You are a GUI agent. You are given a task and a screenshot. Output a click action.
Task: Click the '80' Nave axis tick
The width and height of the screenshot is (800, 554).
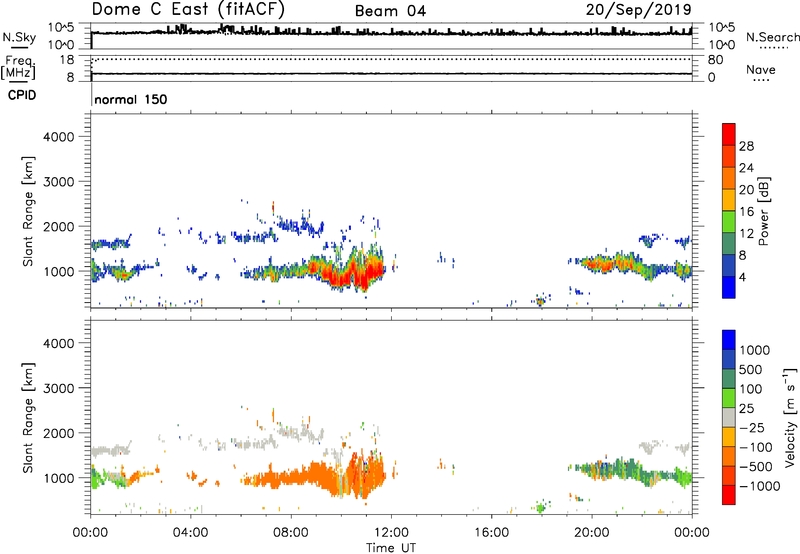(x=715, y=60)
